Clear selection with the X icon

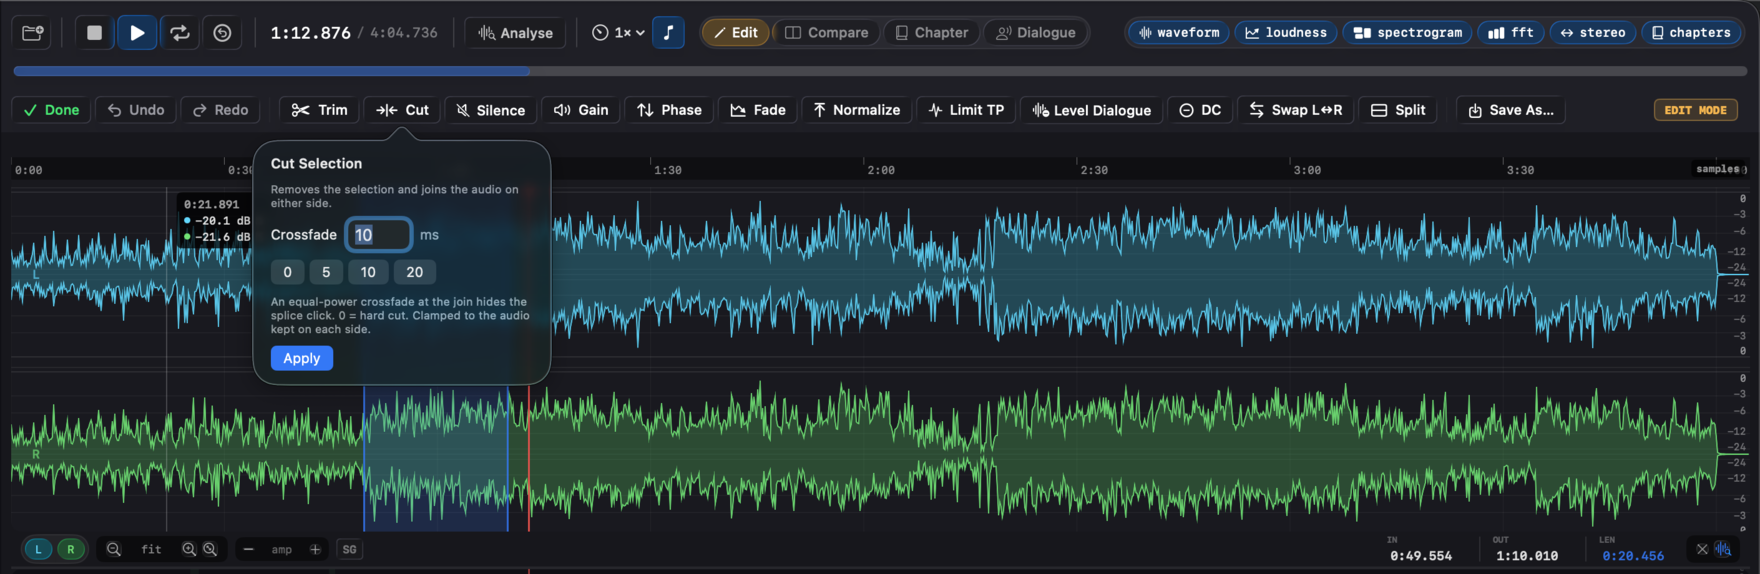click(1702, 549)
